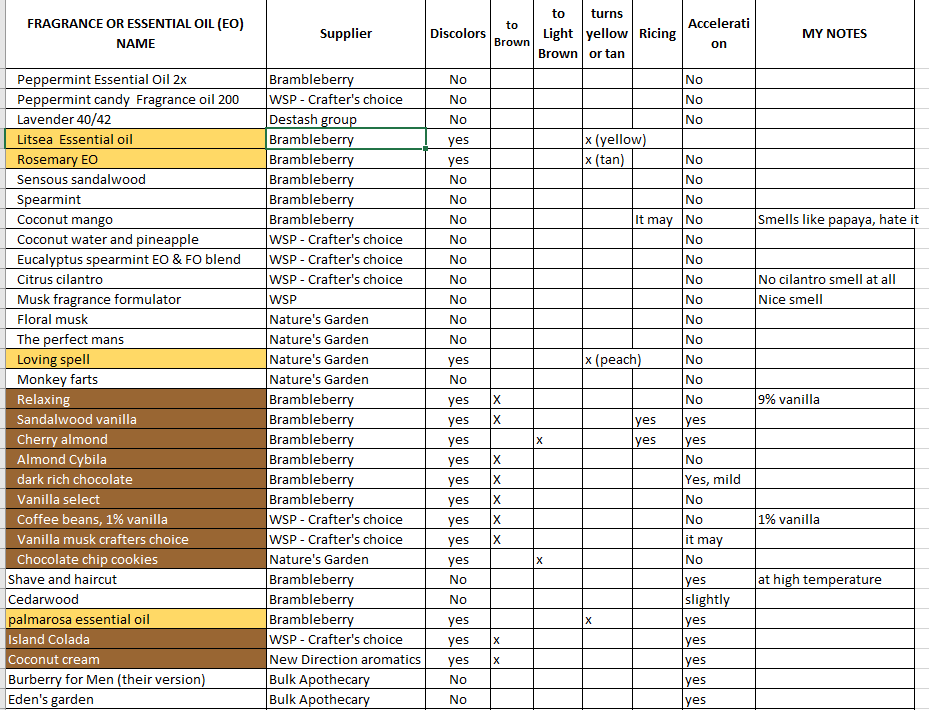Select the "to Light Brown" column header
The image size is (929, 710).
coord(558,33)
